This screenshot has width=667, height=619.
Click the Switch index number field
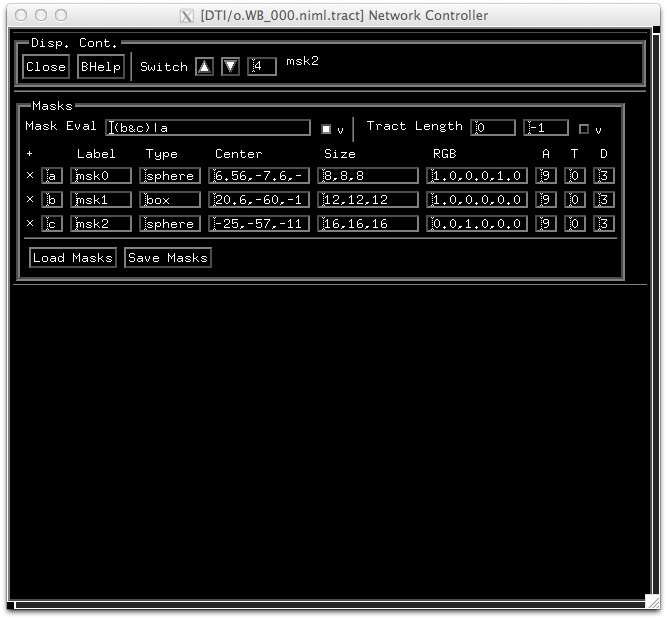(x=262, y=67)
